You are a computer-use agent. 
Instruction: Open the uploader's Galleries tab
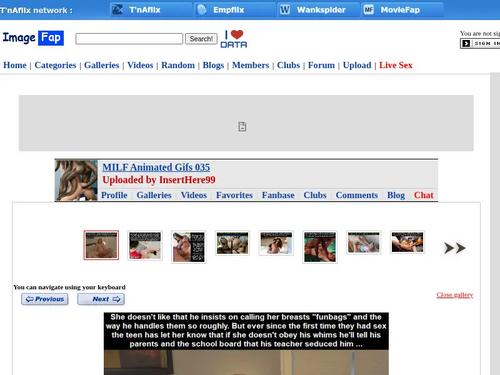tap(154, 195)
